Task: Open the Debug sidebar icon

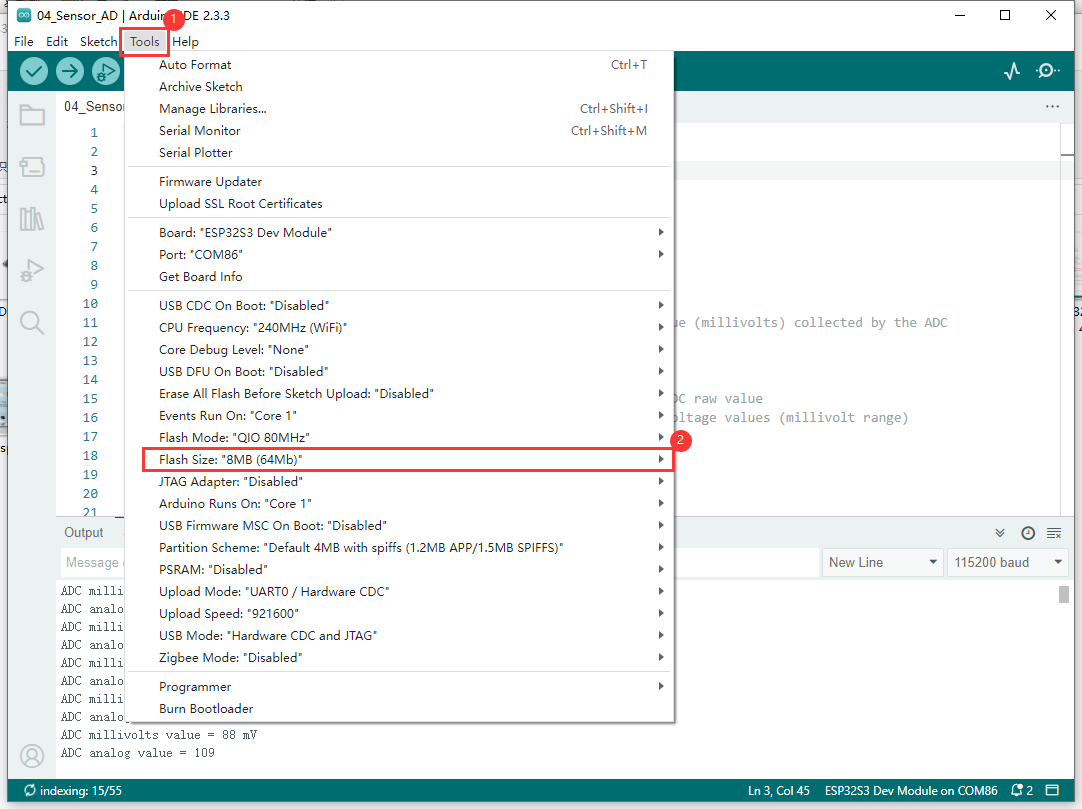Action: pyautogui.click(x=32, y=270)
